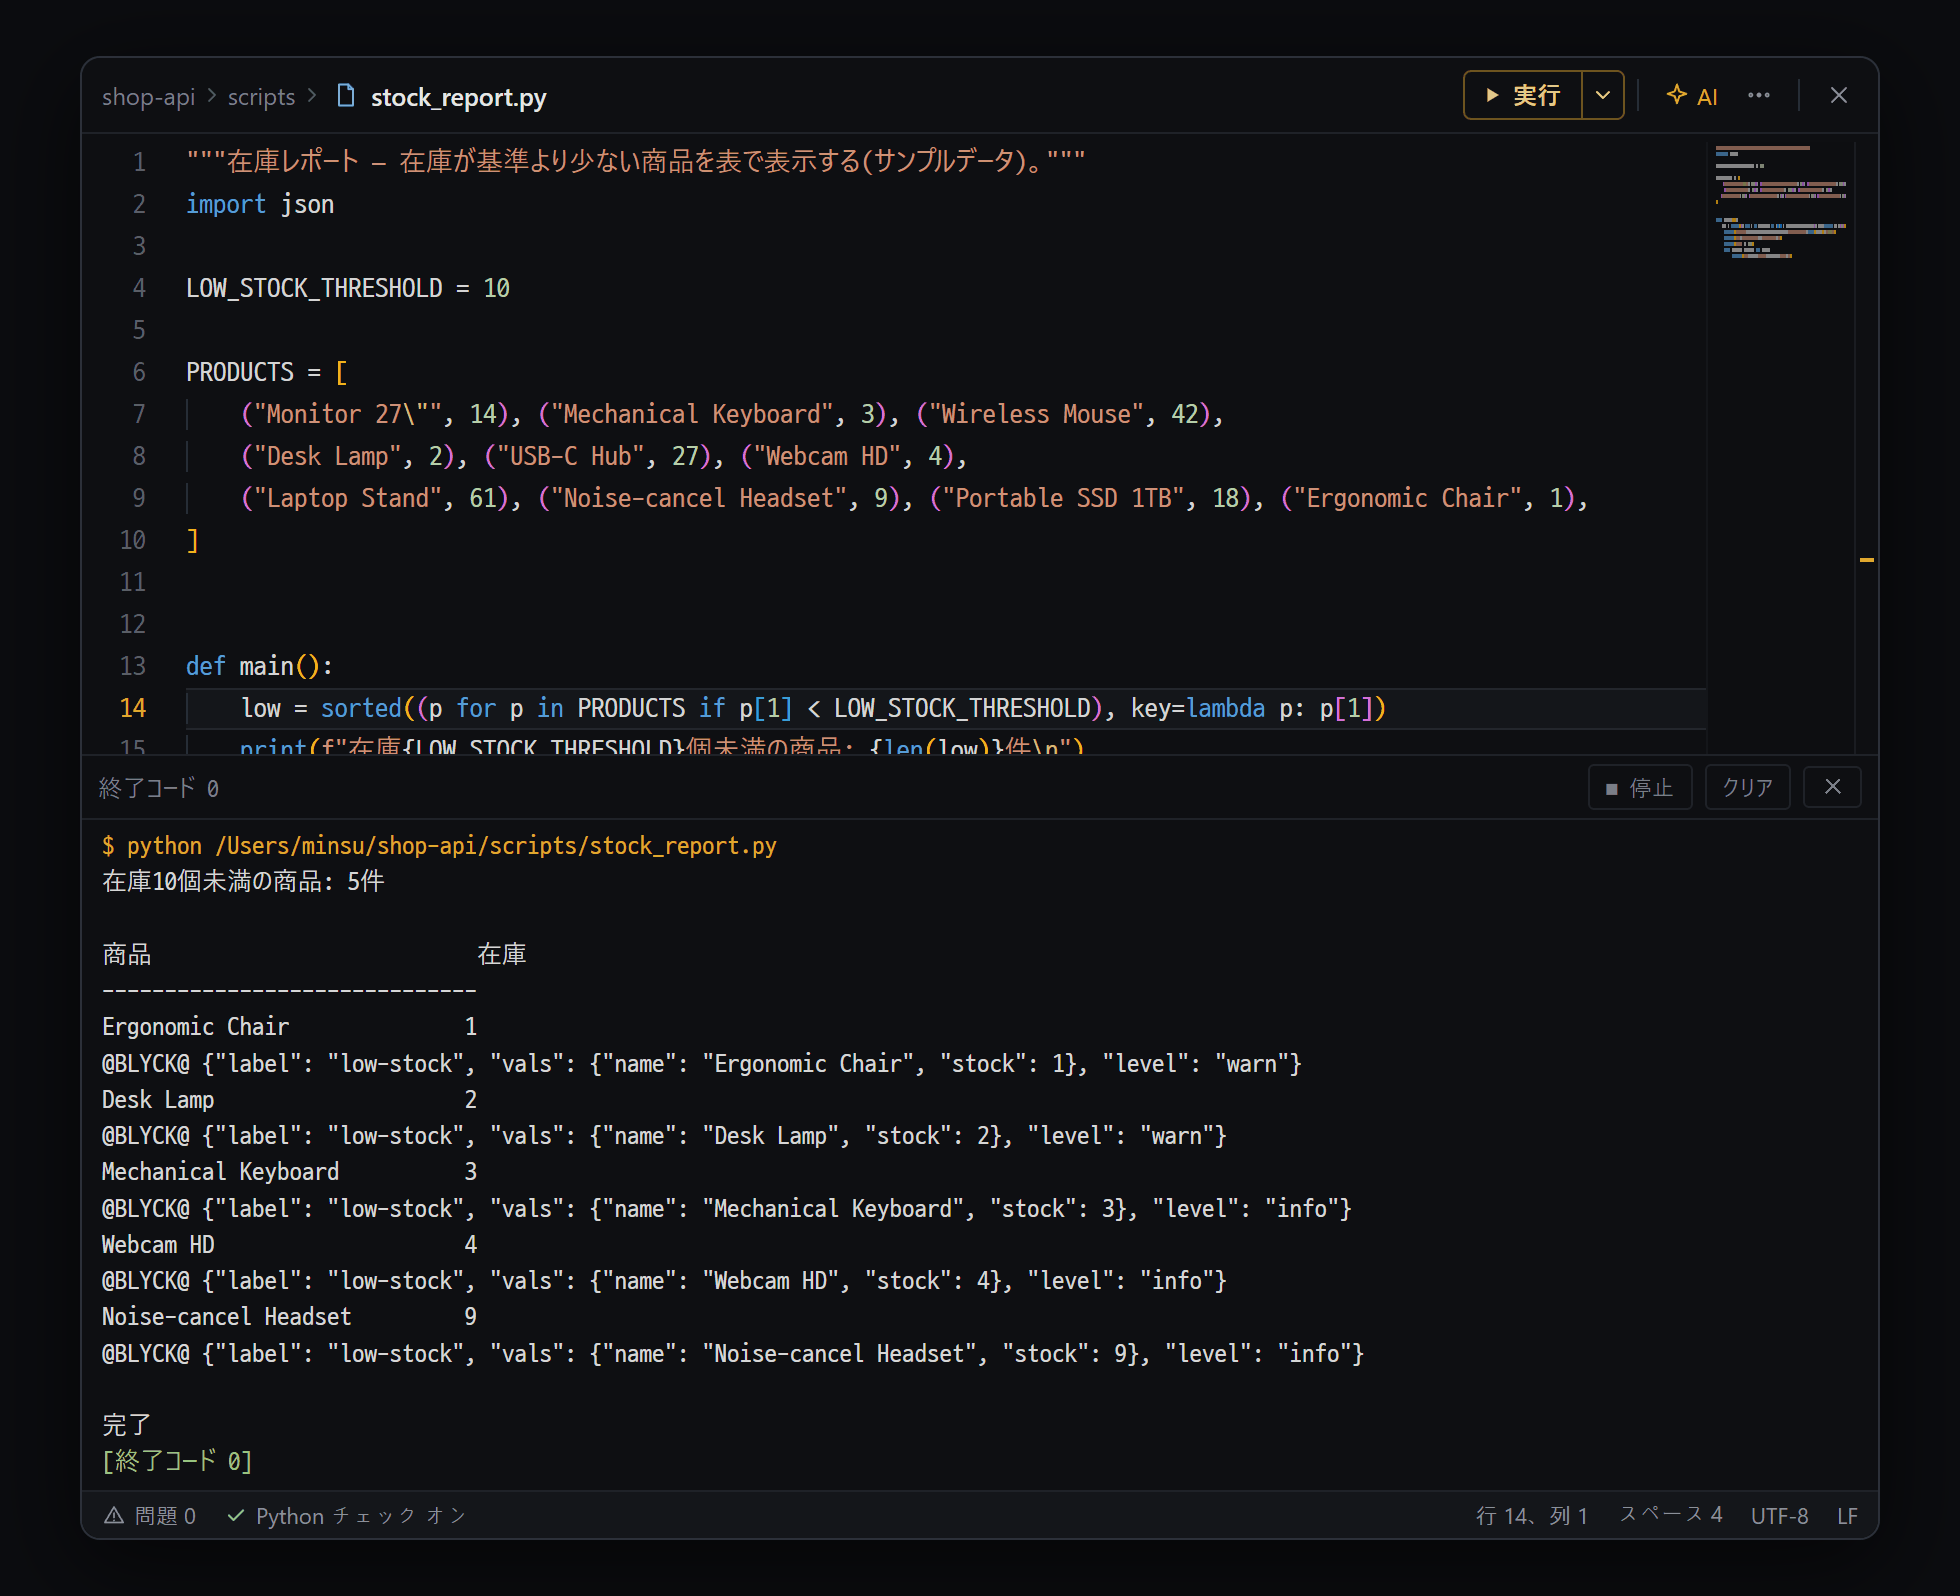
Task: Click the 在庫10個未満の商品: 5件 output line
Action: pos(243,881)
